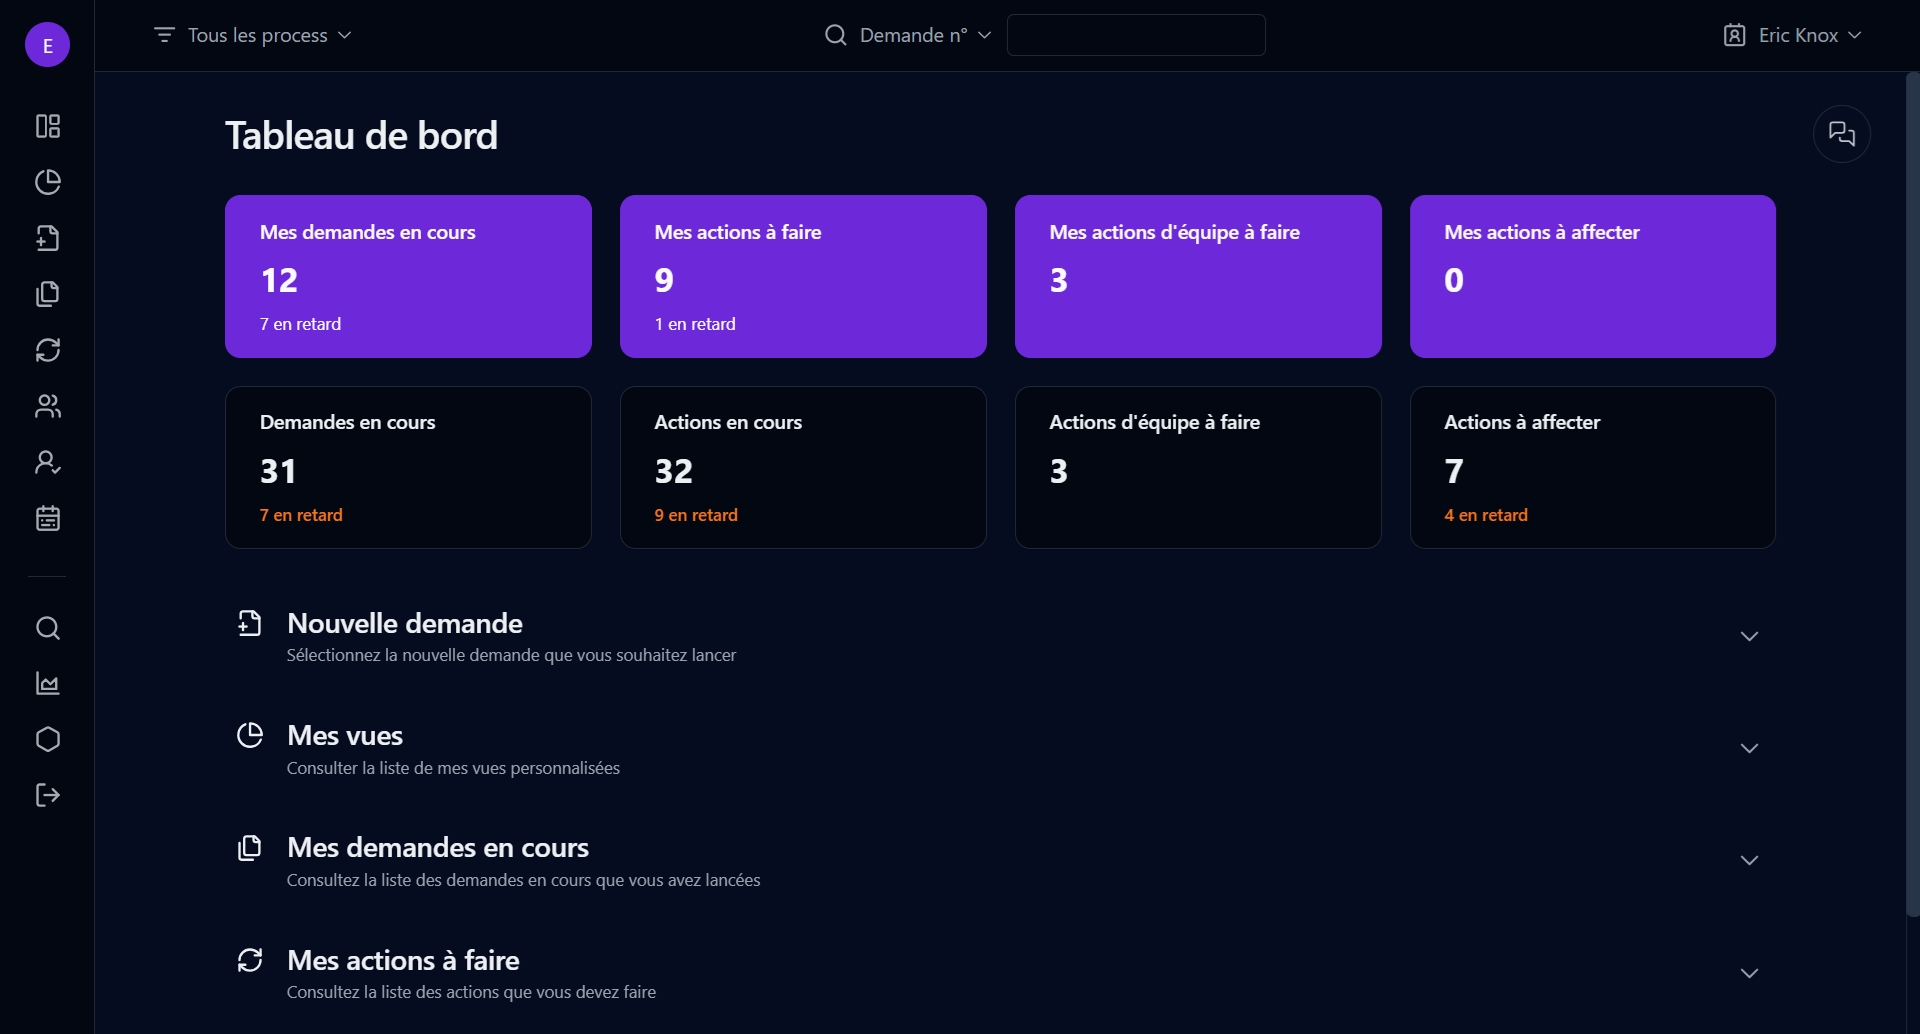Click the 'Mes demandes en cours' purple card
This screenshot has height=1034, width=1920.
tap(408, 276)
